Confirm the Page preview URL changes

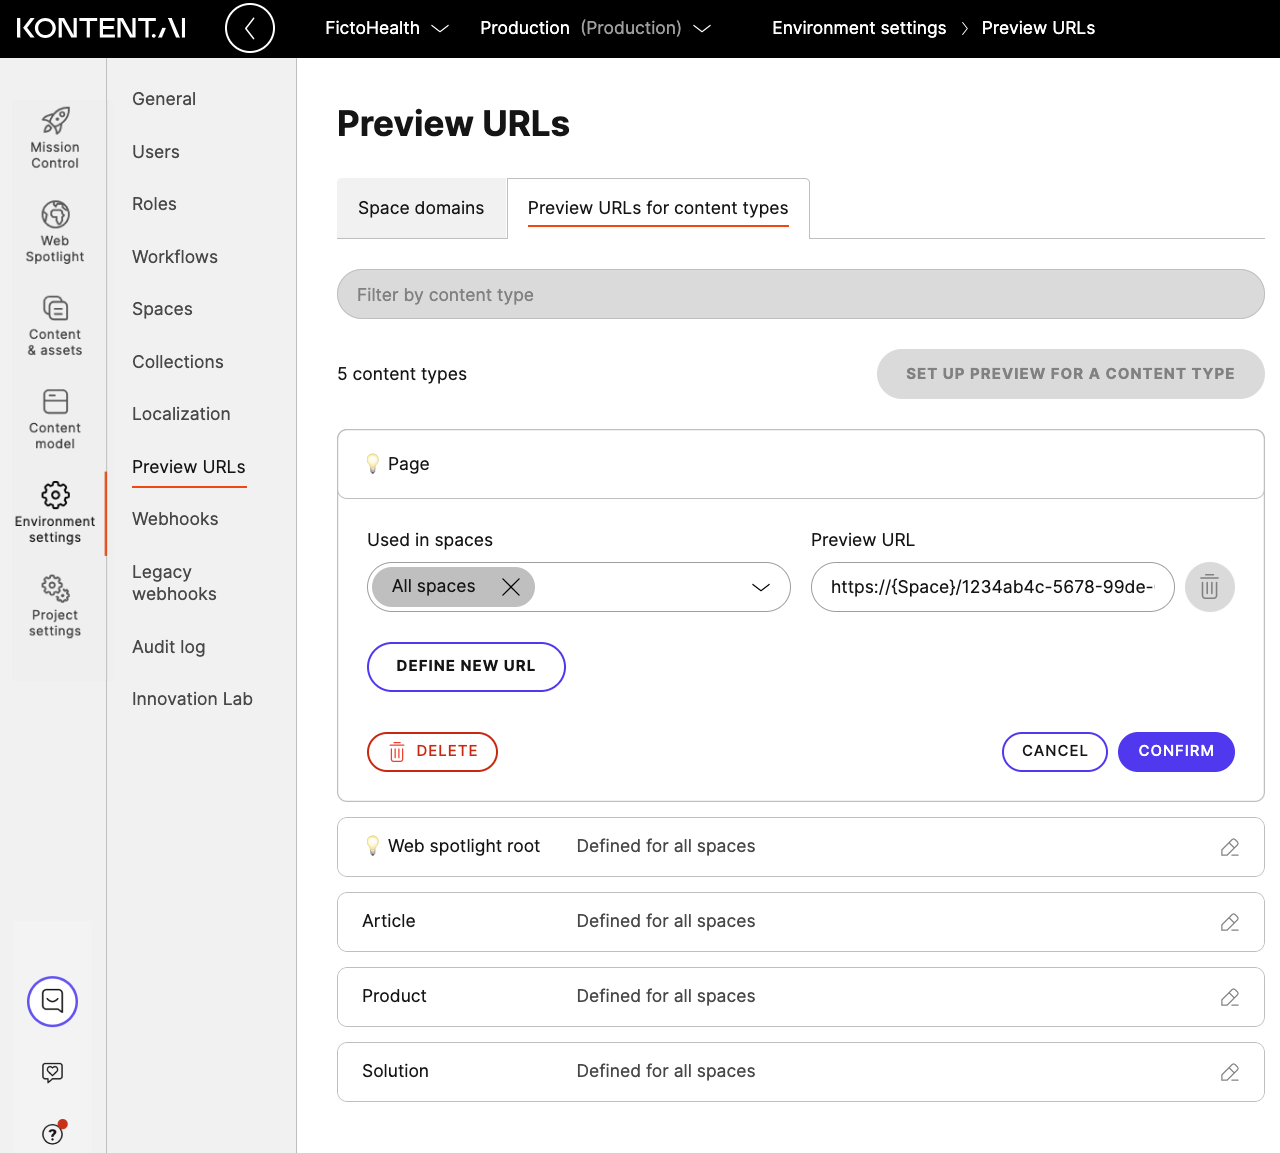click(x=1176, y=751)
